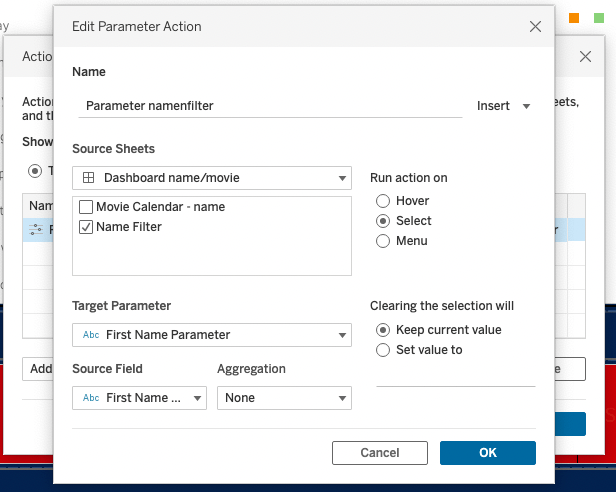Expand the Source Sheets dropdown arrow
616x492 pixels.
pyautogui.click(x=342, y=178)
